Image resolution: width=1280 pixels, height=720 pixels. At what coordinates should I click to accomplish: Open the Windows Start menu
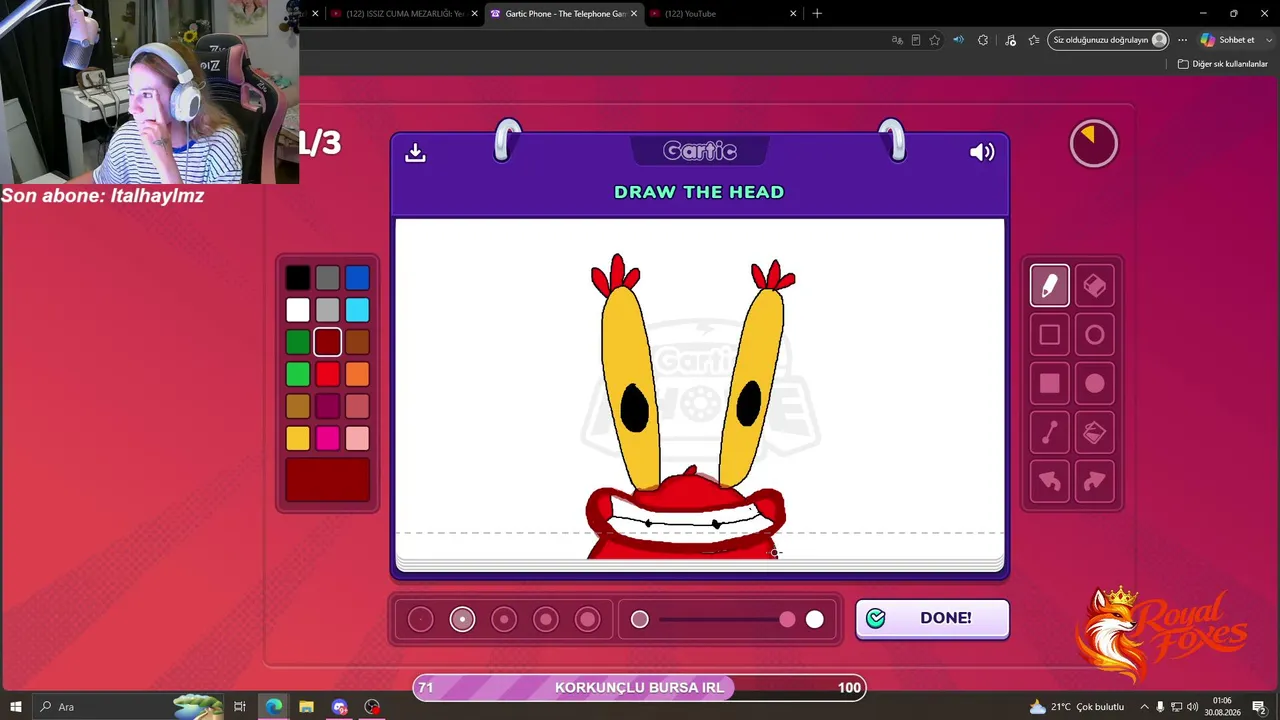click(16, 707)
